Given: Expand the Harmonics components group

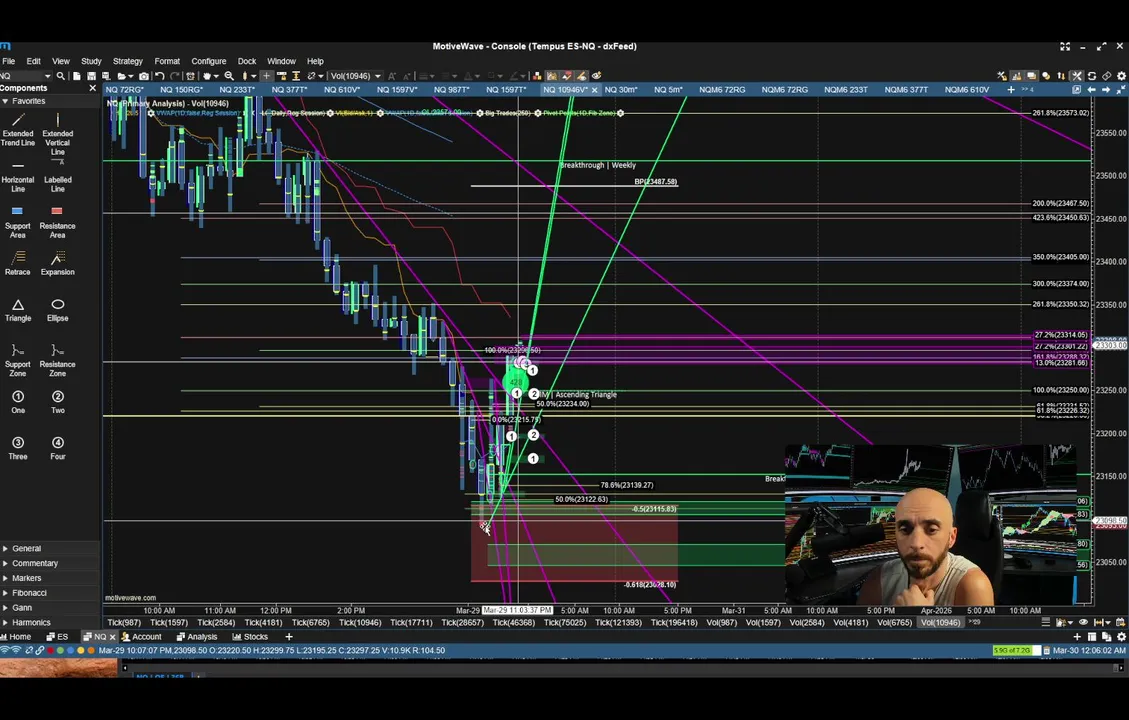Looking at the screenshot, I should click(31, 622).
